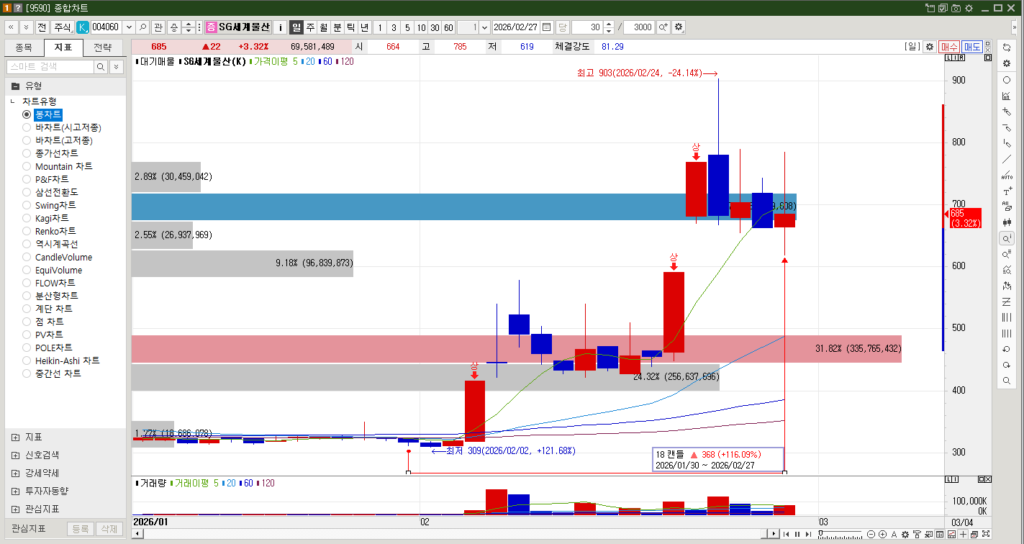Click the stock search magnifier icon
Screen dimensions: 1024x544
click(143, 26)
